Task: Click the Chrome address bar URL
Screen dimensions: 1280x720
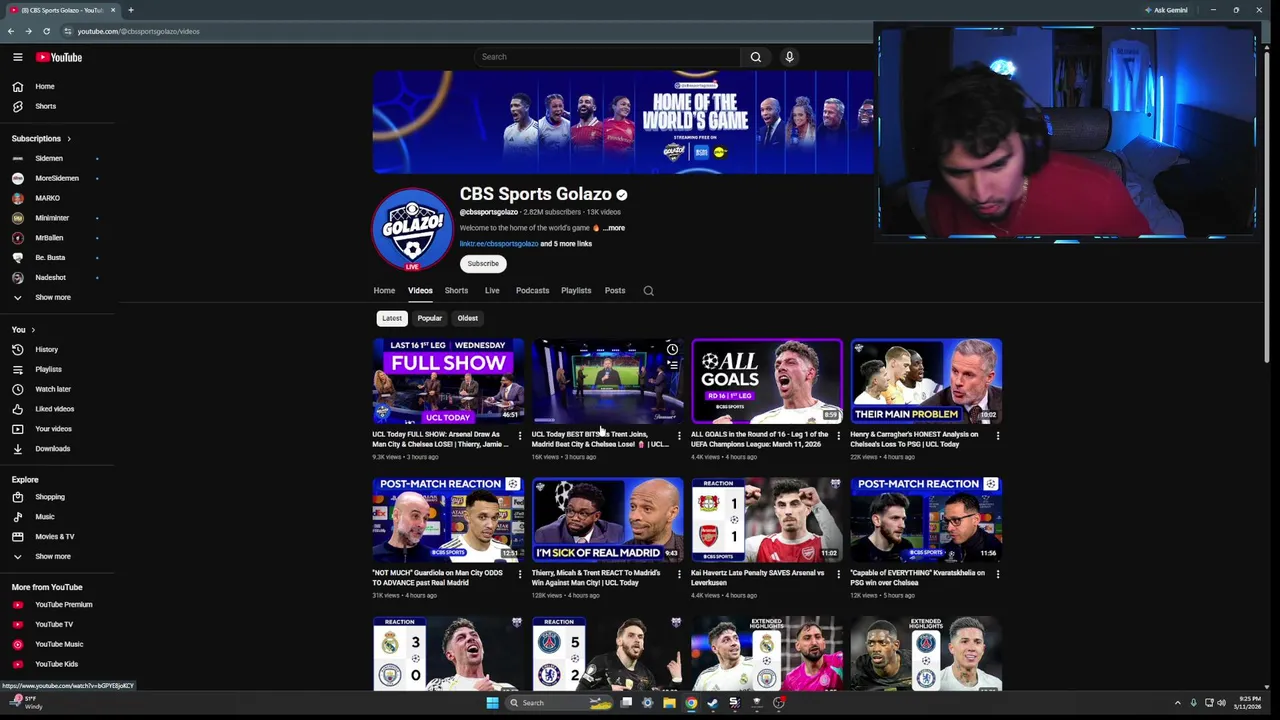Action: [x=139, y=31]
